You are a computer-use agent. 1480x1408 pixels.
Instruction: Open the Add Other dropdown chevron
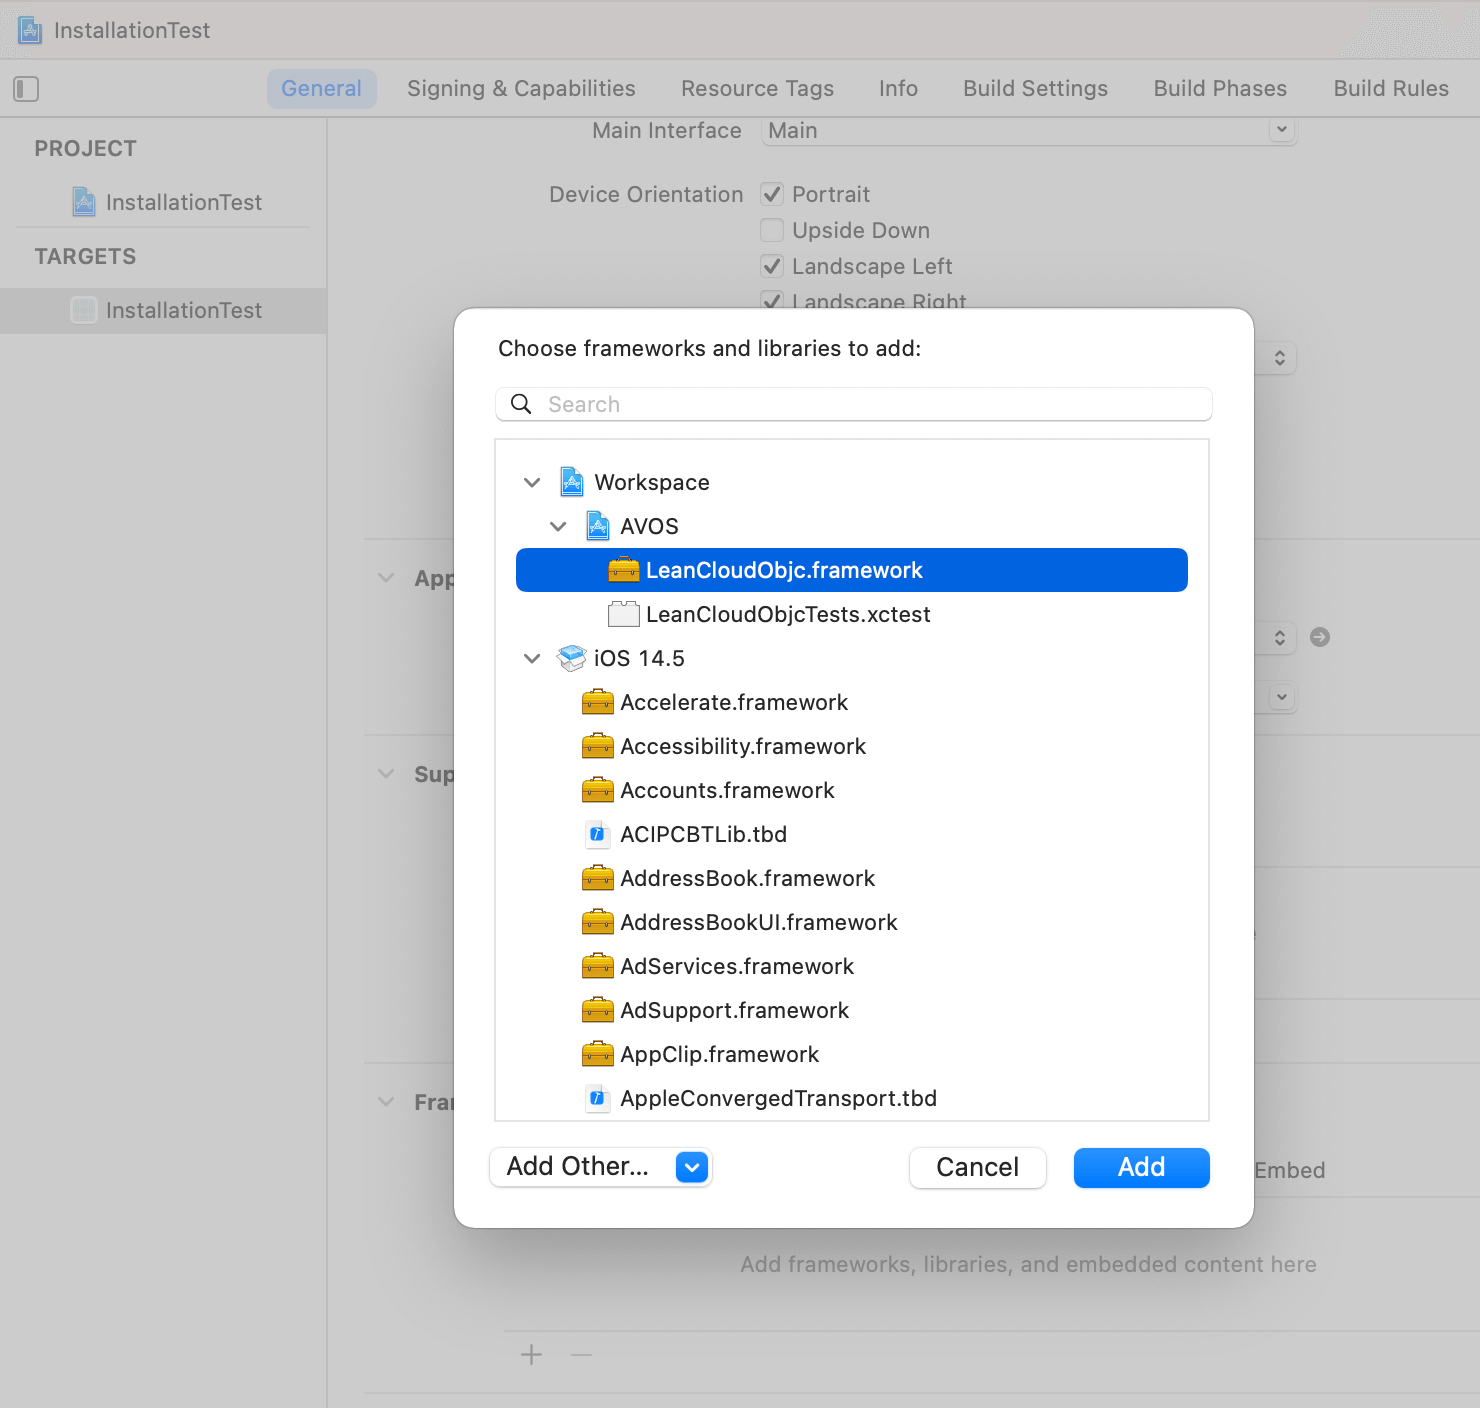690,1167
